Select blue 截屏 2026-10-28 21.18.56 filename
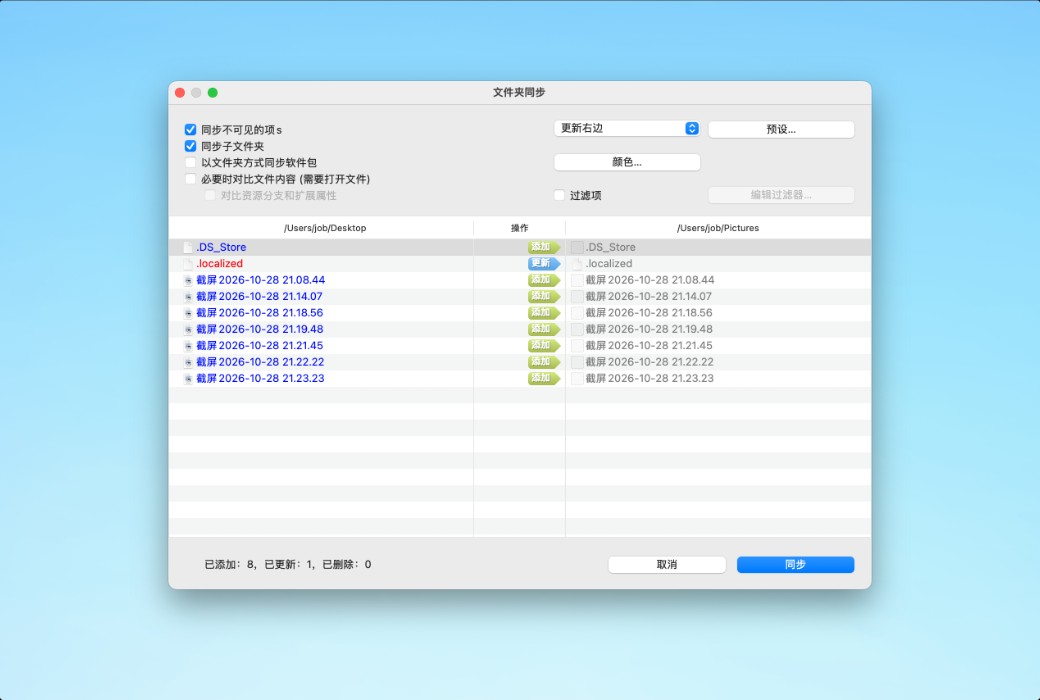 [x=260, y=313]
